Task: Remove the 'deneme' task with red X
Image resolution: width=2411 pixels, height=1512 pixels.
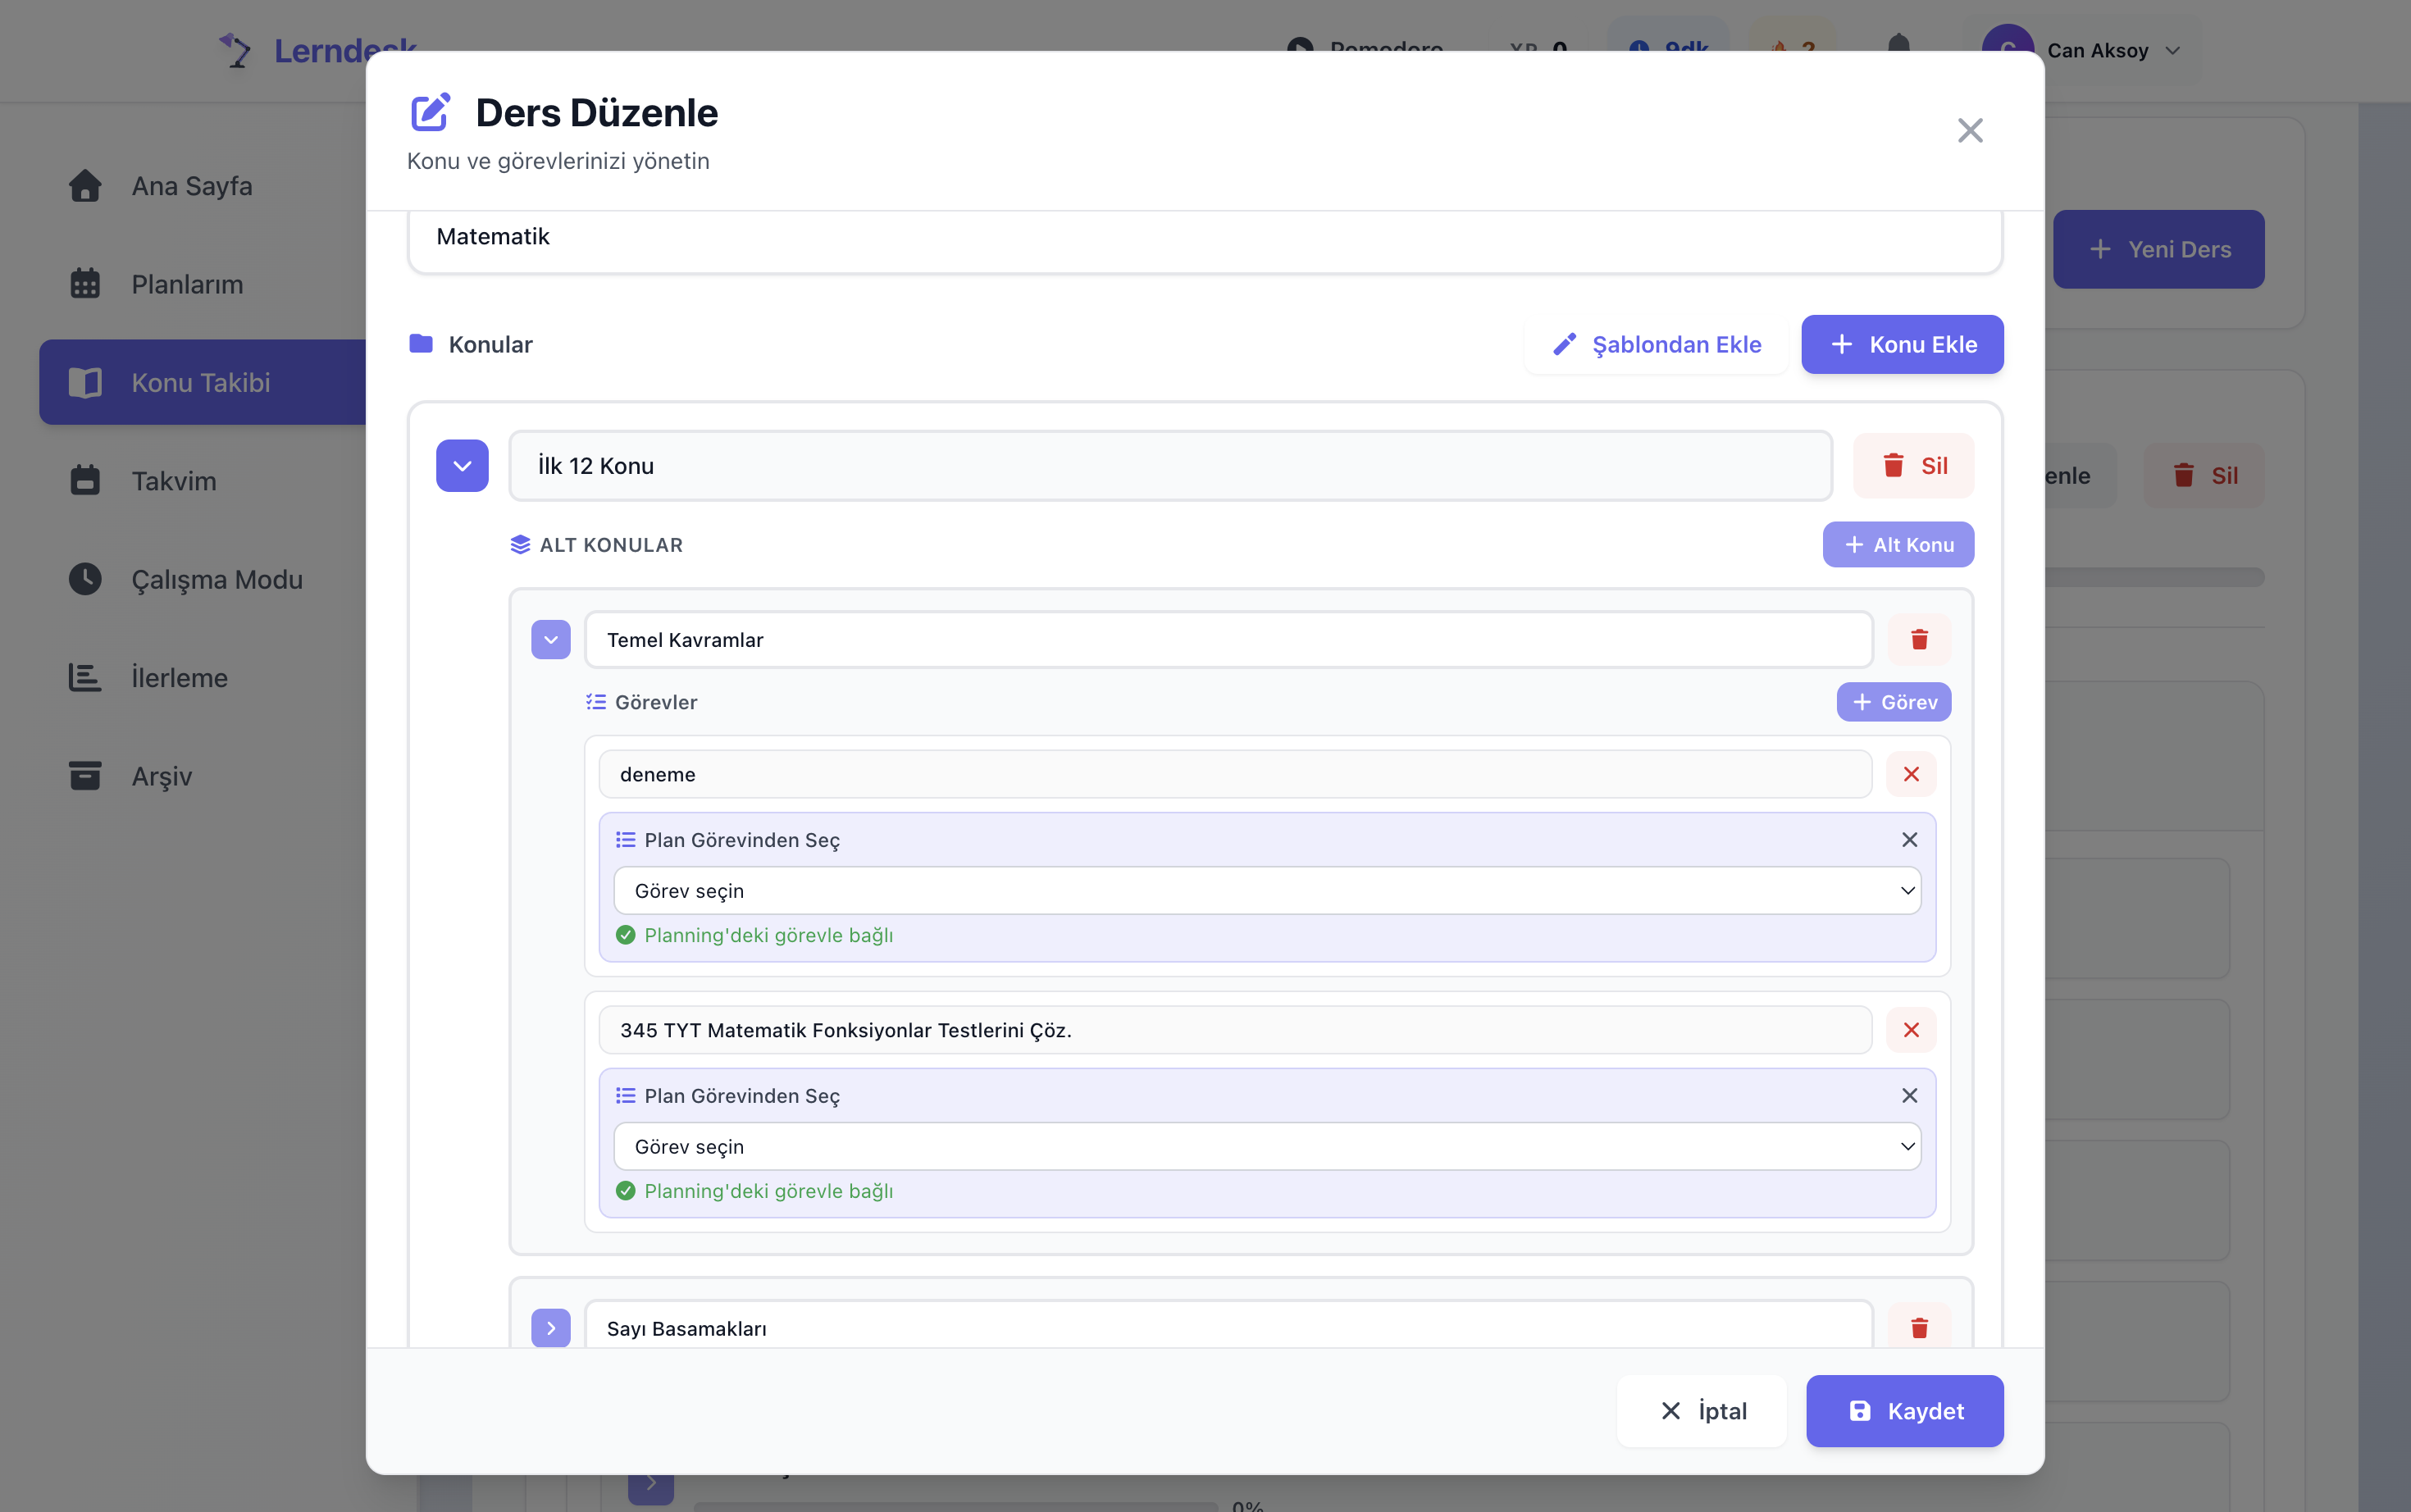Action: [x=1910, y=774]
